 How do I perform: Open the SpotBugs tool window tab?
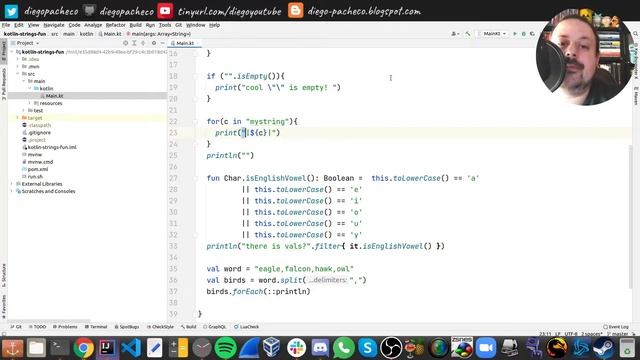(127, 327)
